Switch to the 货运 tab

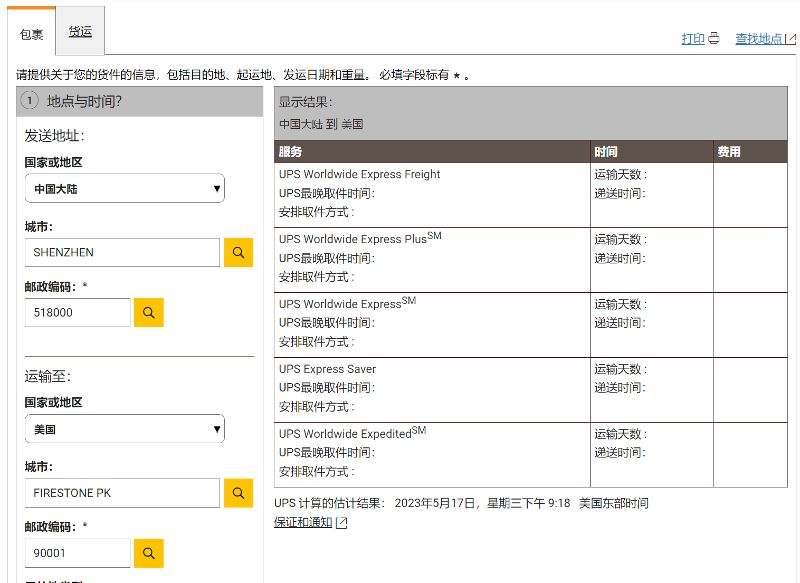(x=80, y=31)
